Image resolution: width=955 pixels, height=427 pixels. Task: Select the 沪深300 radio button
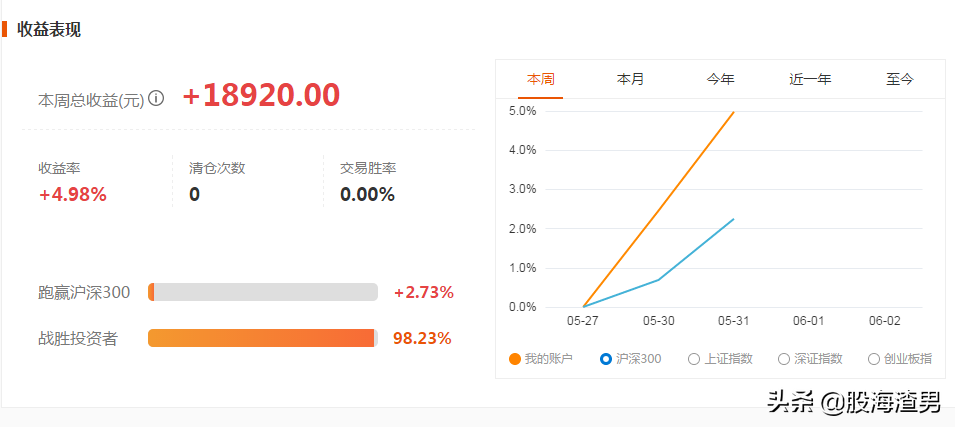(x=605, y=359)
